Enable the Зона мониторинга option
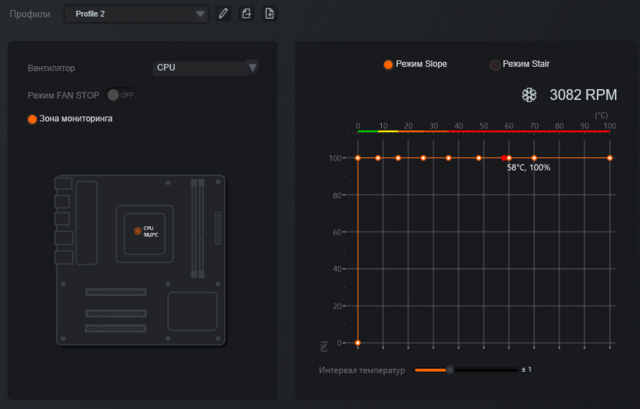This screenshot has width=640, height=409. pyautogui.click(x=32, y=119)
